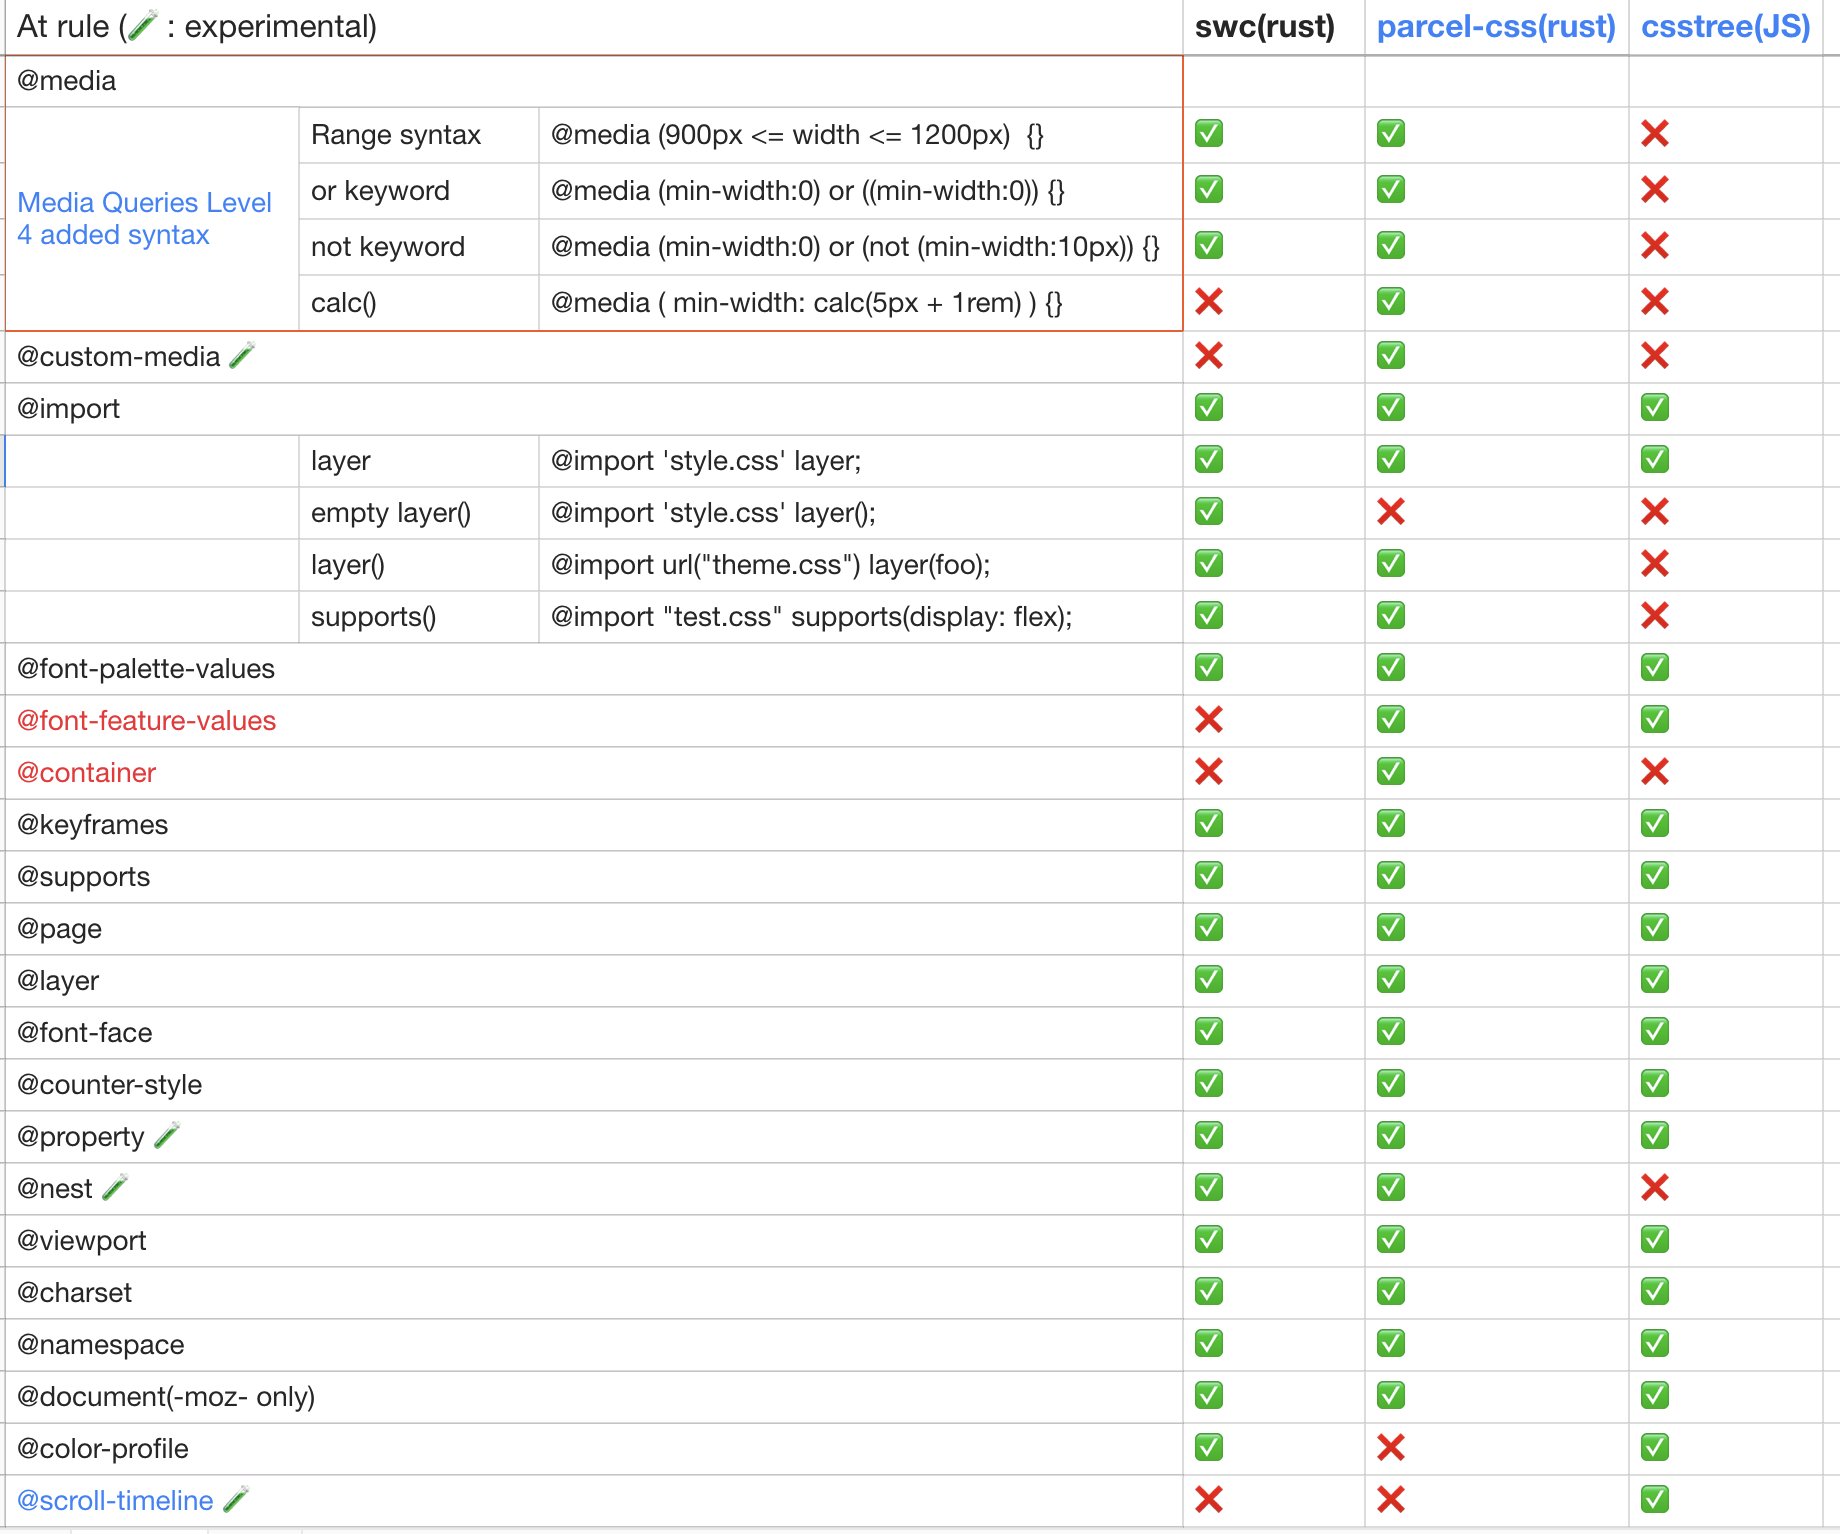1840x1534 pixels.
Task: Select csstree cross mark in Range syntax row
Action: 1655,133
